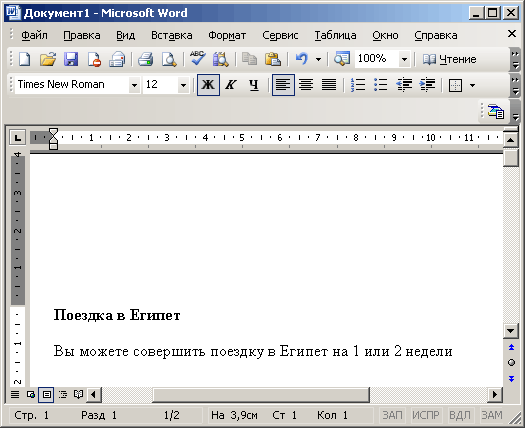Toggle ИСПР track changes indicator
This screenshot has width=525, height=428.
coord(426,415)
